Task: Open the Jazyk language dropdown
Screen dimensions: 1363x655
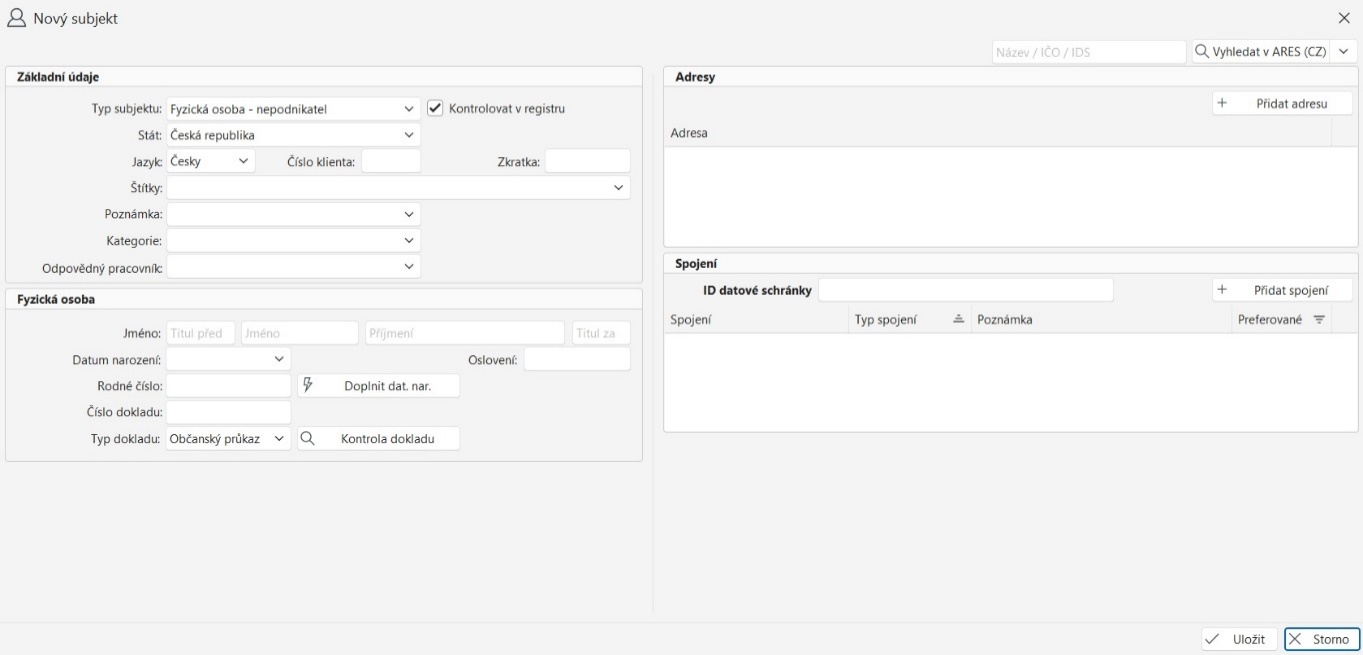Action: (x=243, y=160)
